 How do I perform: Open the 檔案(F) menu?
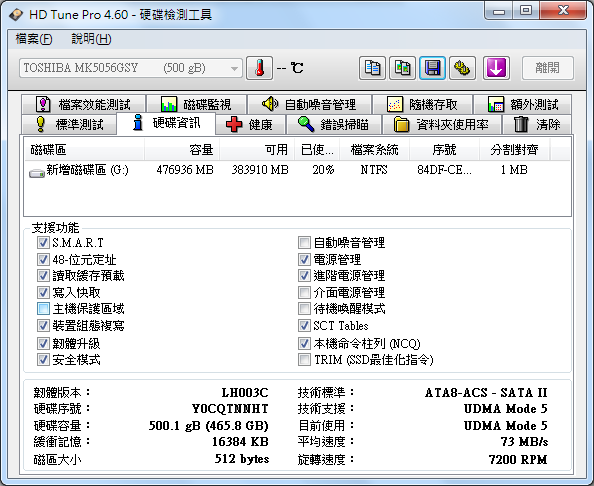pyautogui.click(x=34, y=39)
